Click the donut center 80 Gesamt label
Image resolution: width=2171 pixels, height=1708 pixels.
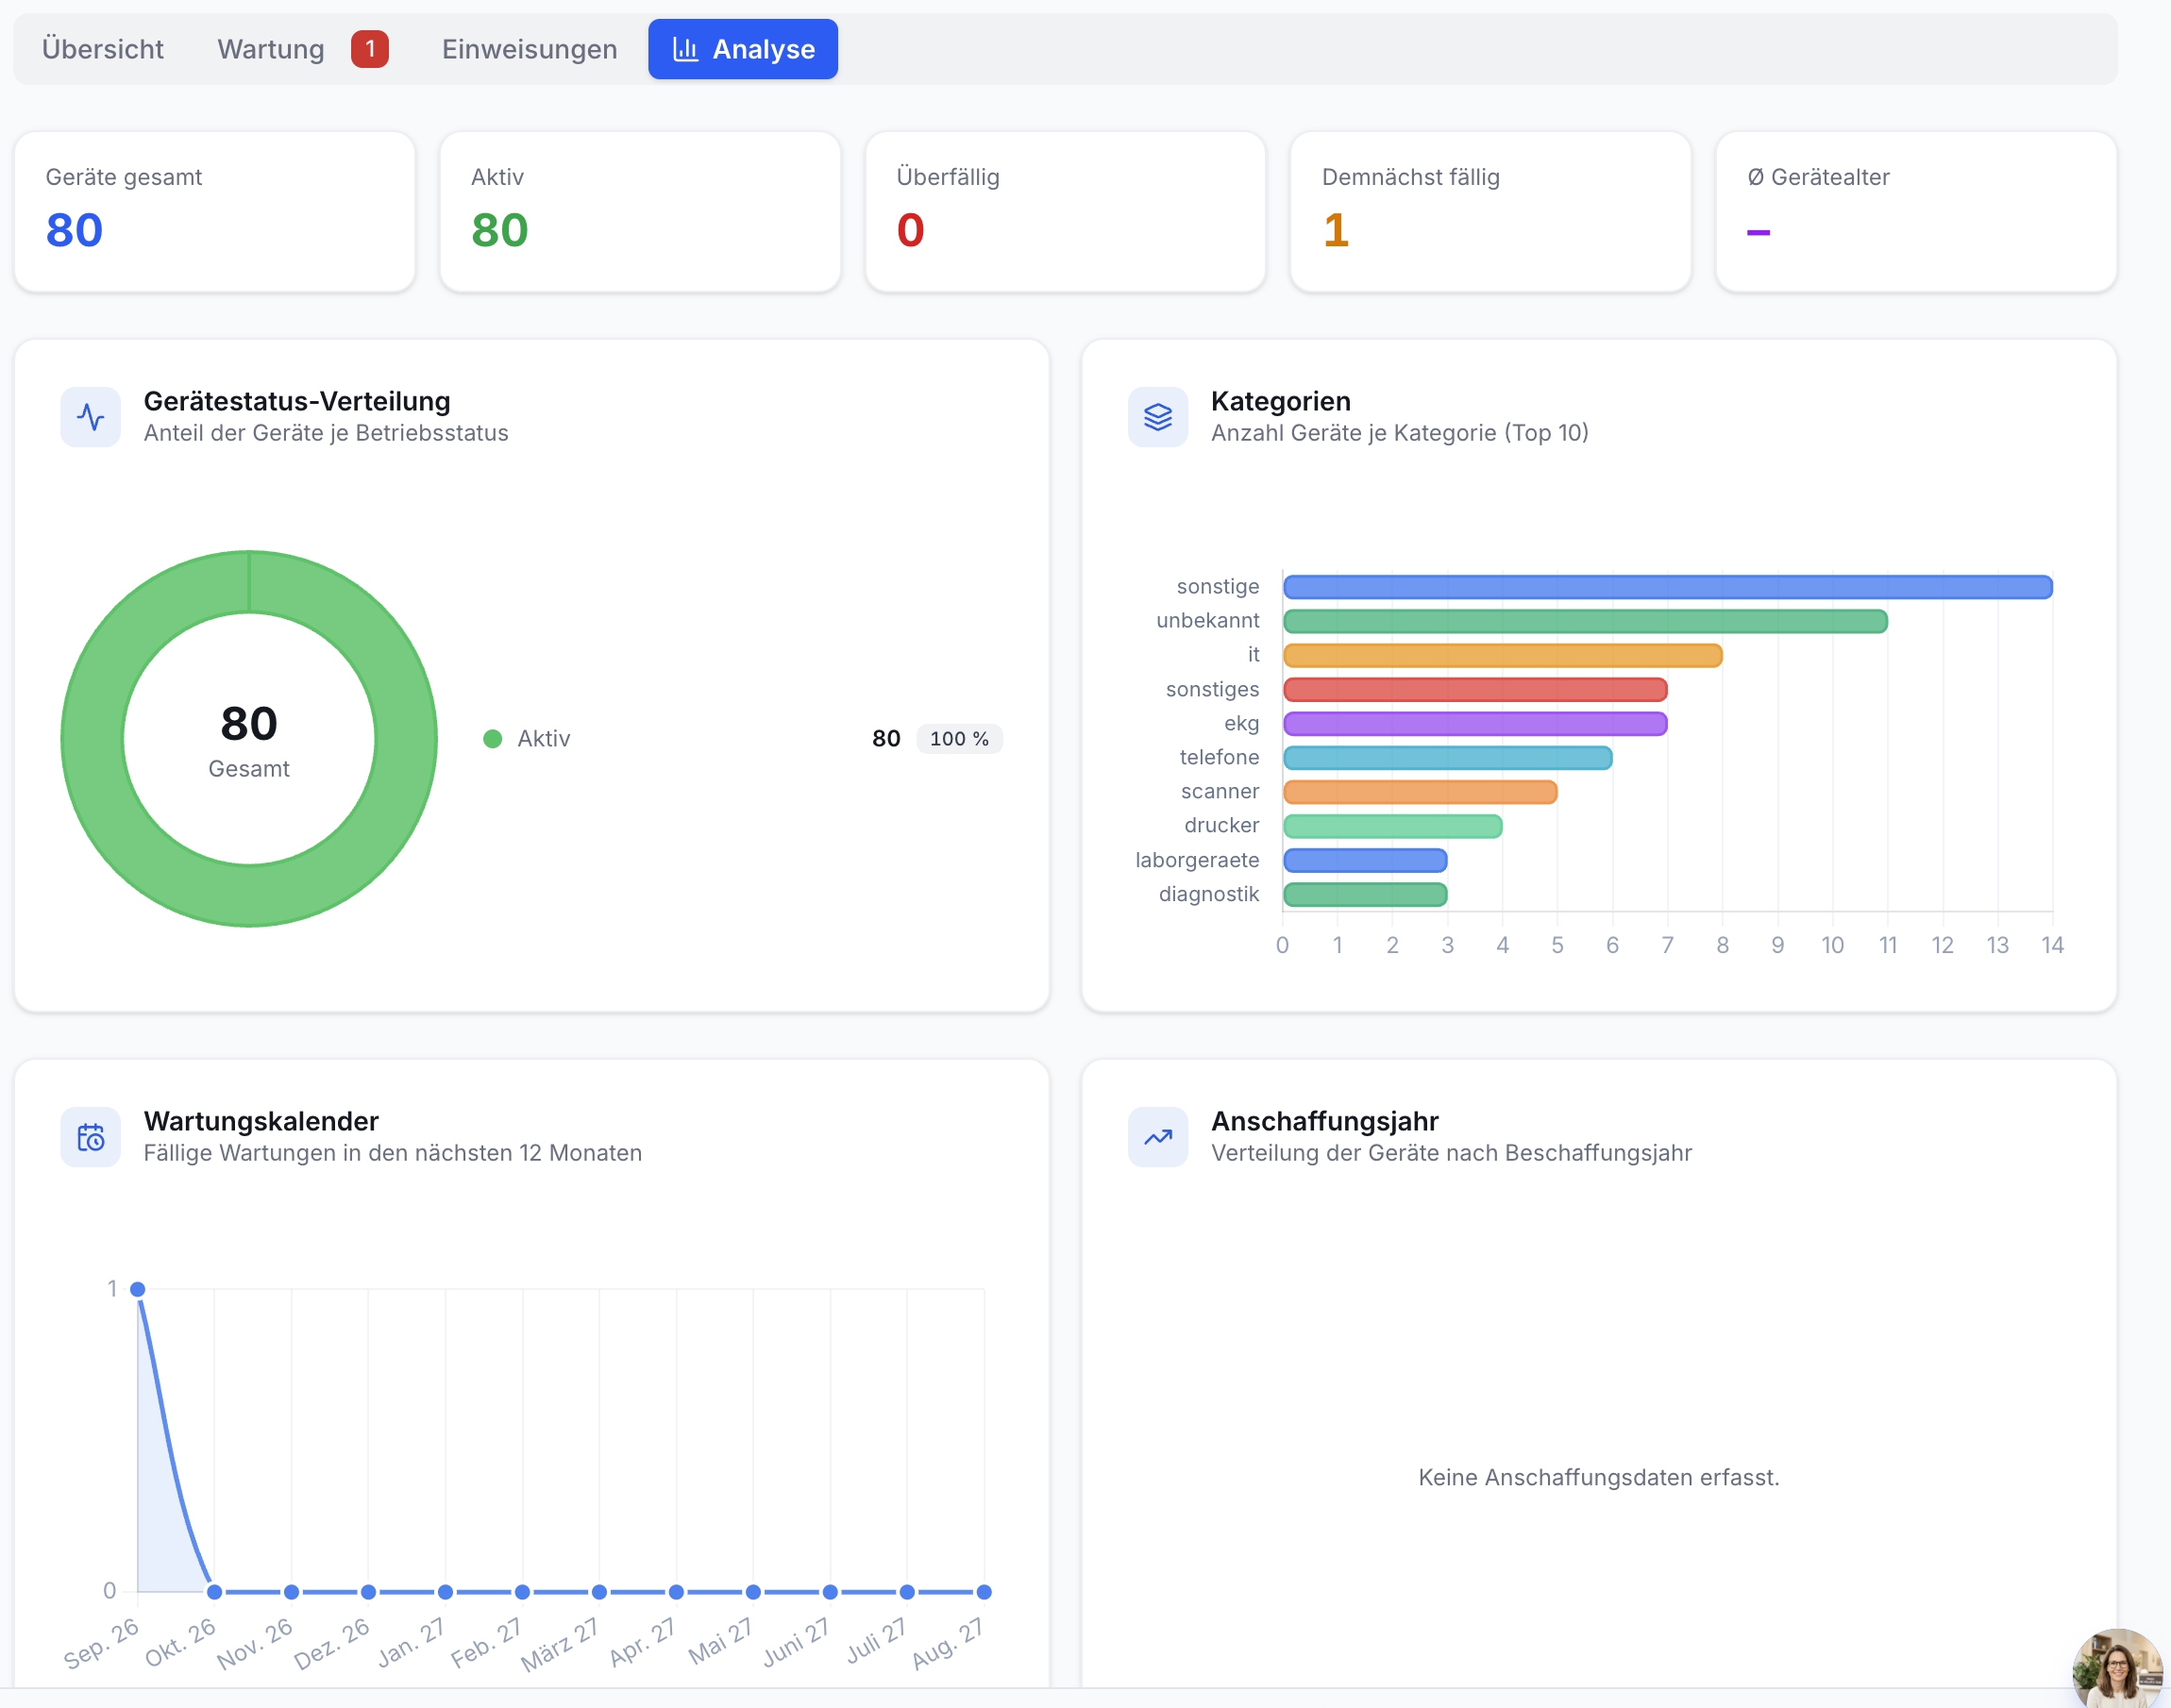(249, 739)
